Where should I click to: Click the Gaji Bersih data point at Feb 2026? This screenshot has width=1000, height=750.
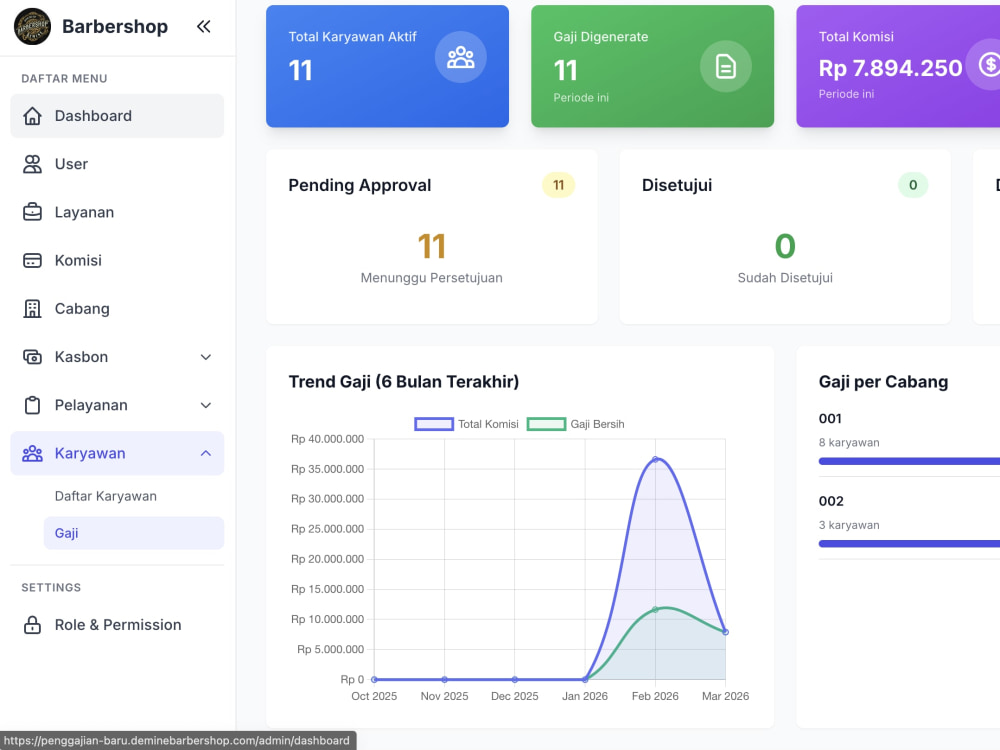[x=655, y=610]
